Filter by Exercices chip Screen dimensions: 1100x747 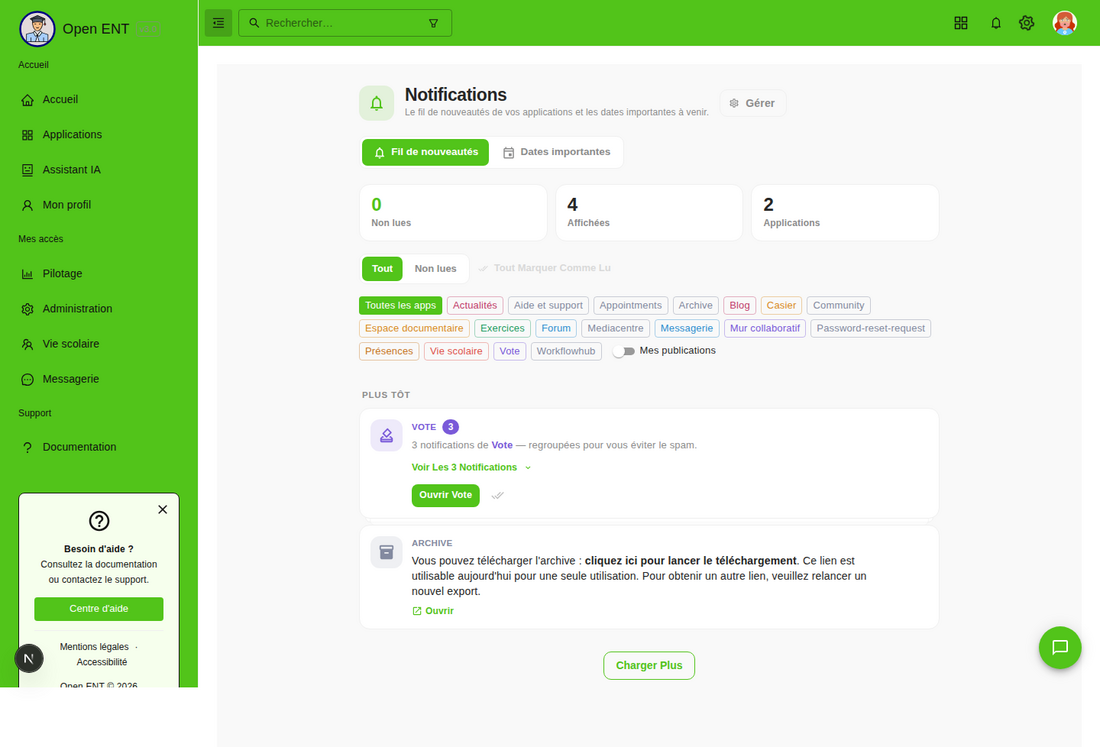point(502,328)
